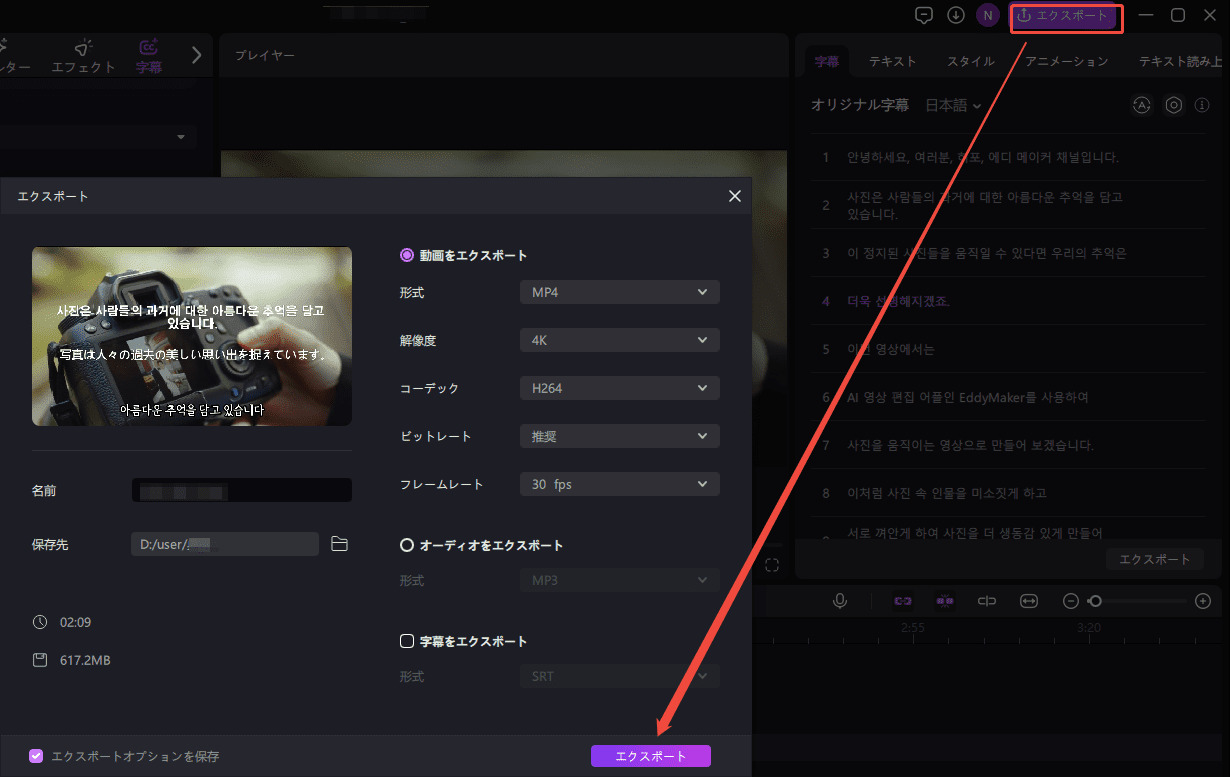The image size is (1230, 777).
Task: Click the download icon in the title bar
Action: 955,15
